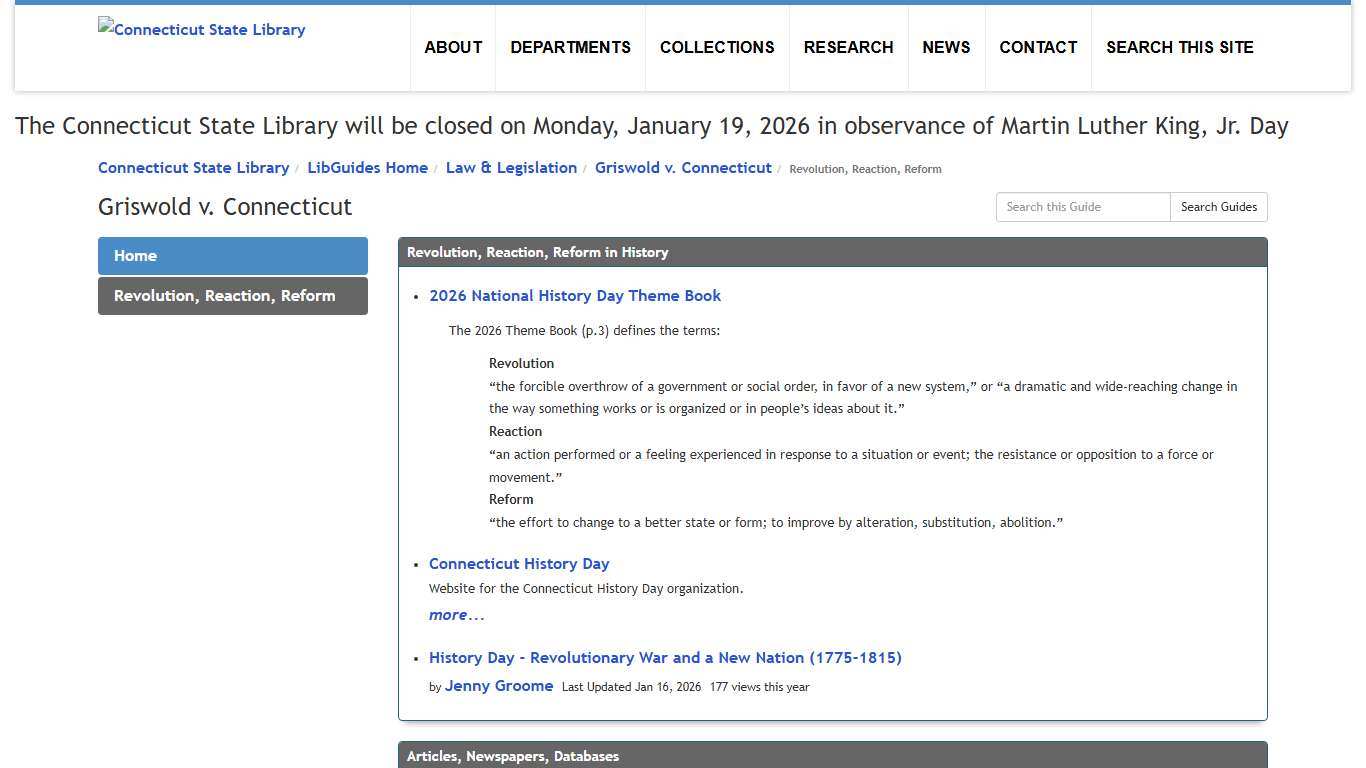Open 2026 National History Day Theme Book
Viewport: 1366px width, 768px height.
[x=575, y=296]
